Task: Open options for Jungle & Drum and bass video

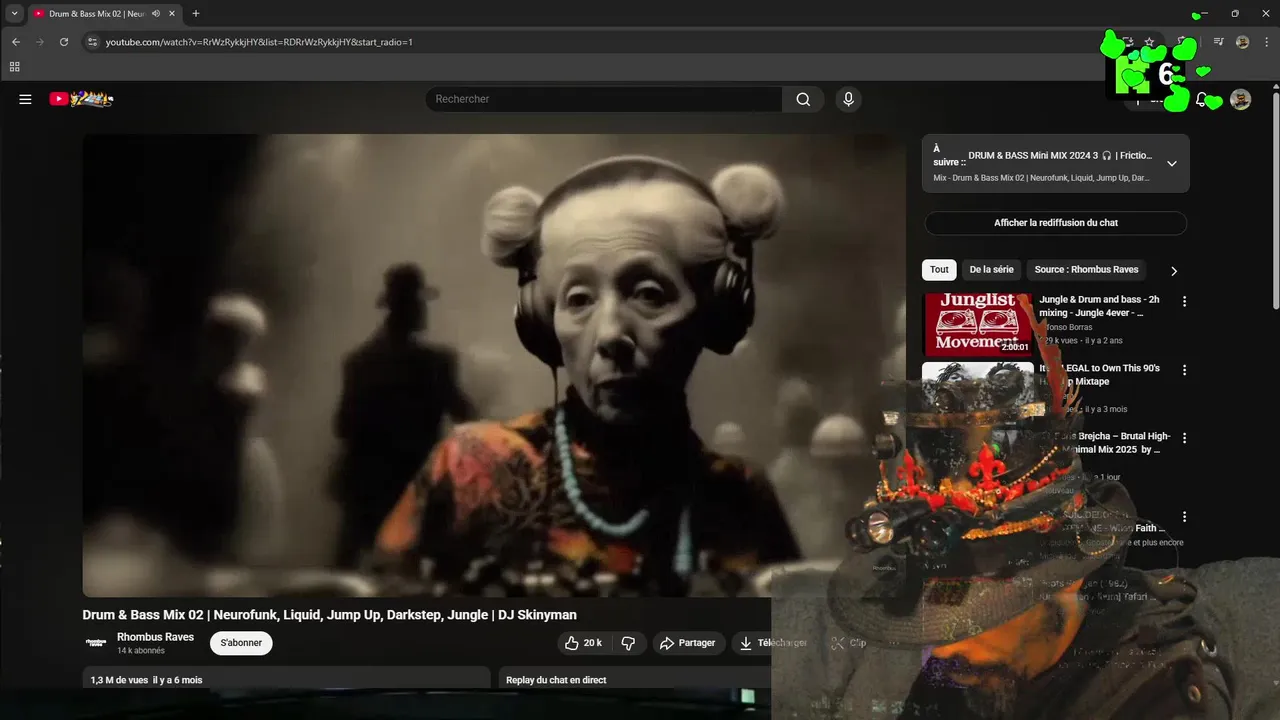Action: point(1185,301)
